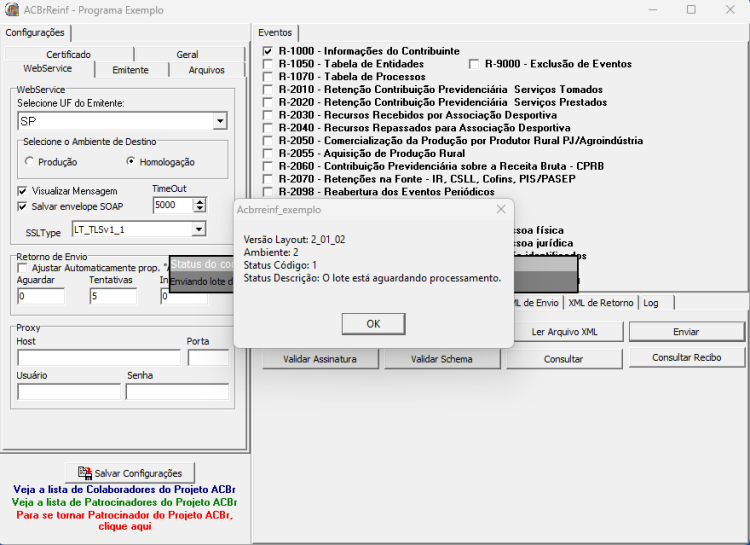
Task: Select the Produção radio button
Action: tap(29, 161)
